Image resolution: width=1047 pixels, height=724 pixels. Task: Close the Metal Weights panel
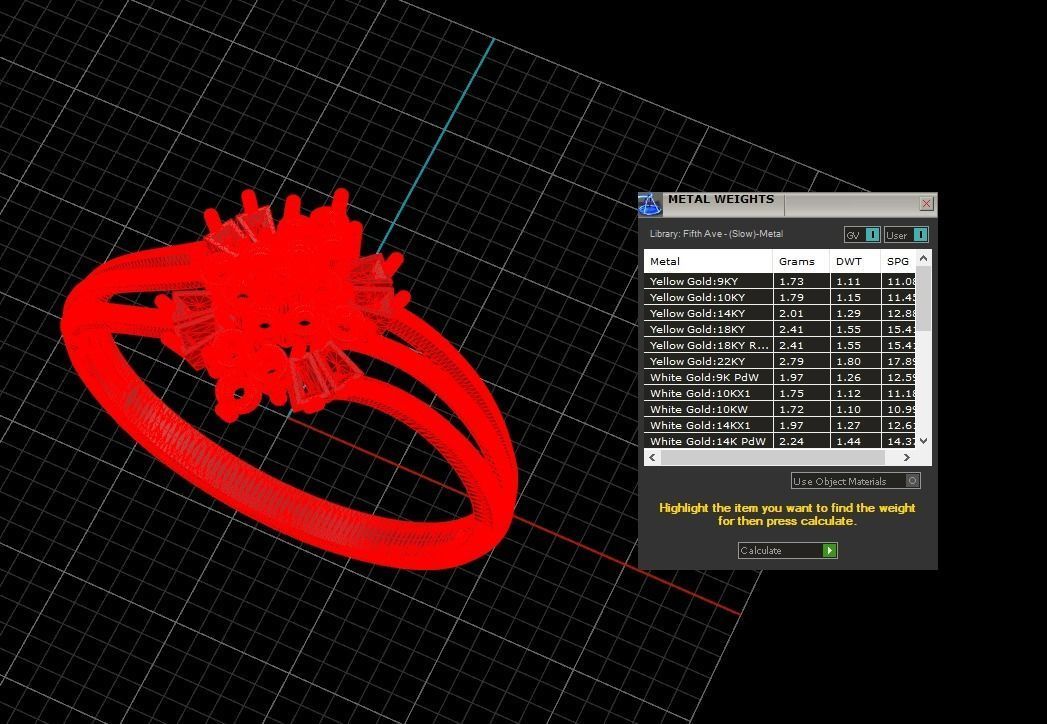pos(926,204)
